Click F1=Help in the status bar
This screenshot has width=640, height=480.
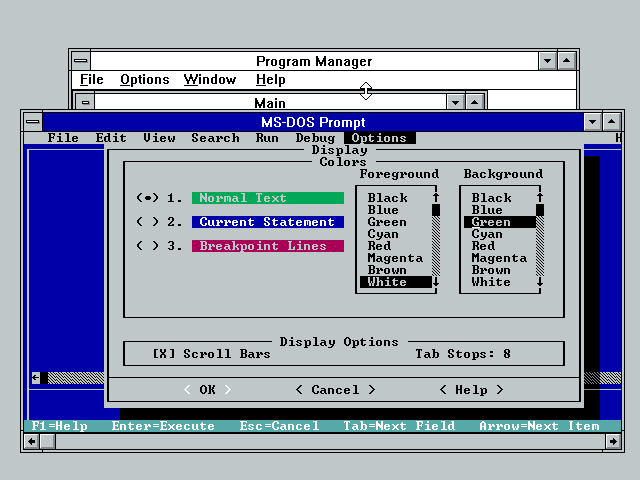(x=60, y=426)
